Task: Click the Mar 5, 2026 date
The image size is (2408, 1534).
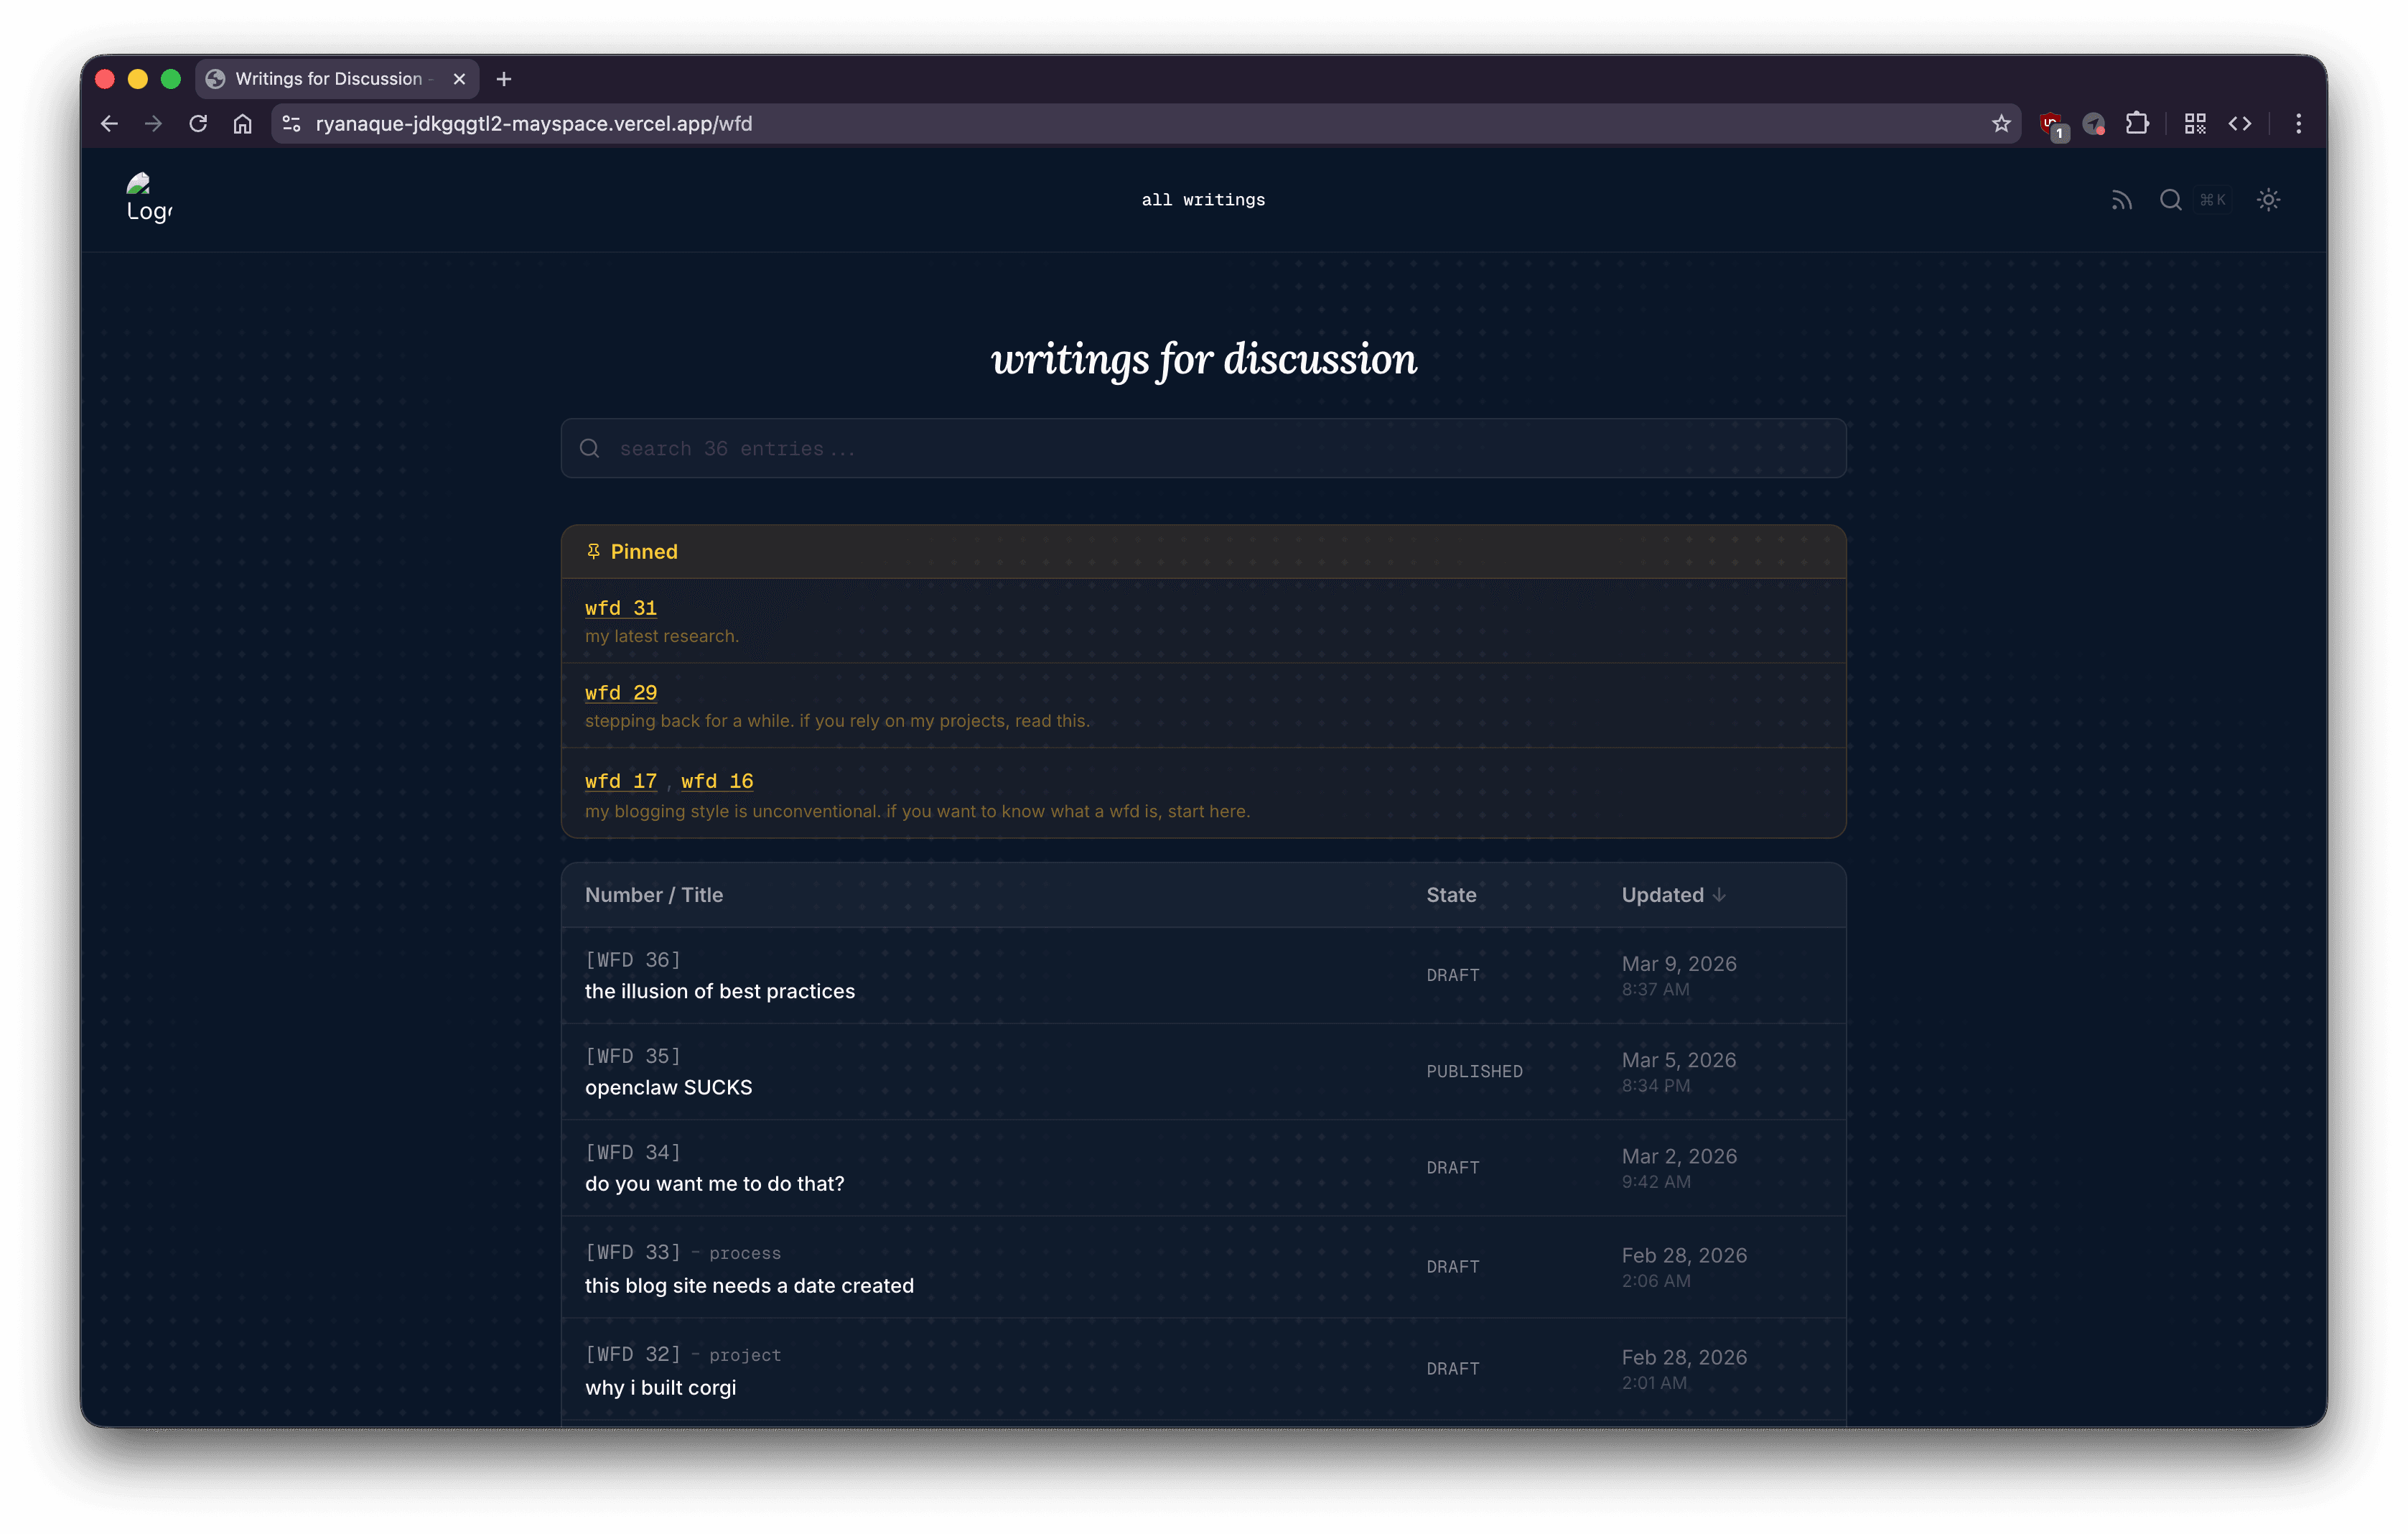Action: point(1679,1059)
